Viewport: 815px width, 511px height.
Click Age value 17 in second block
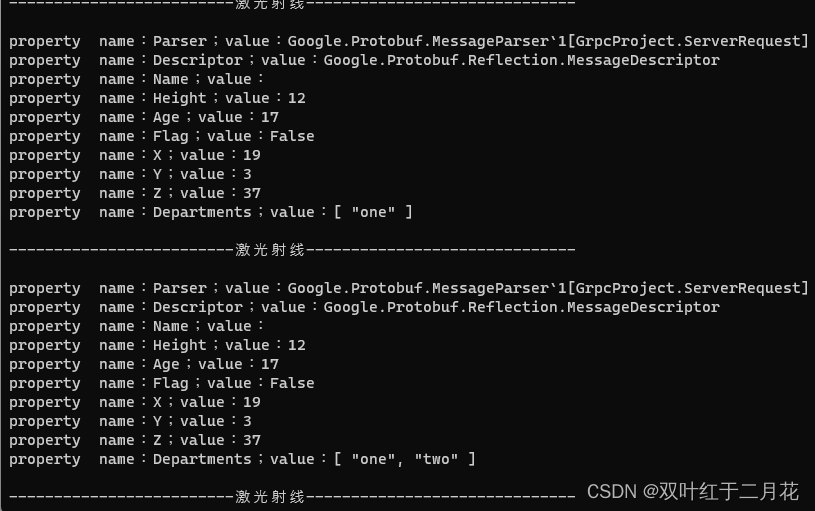coord(269,364)
